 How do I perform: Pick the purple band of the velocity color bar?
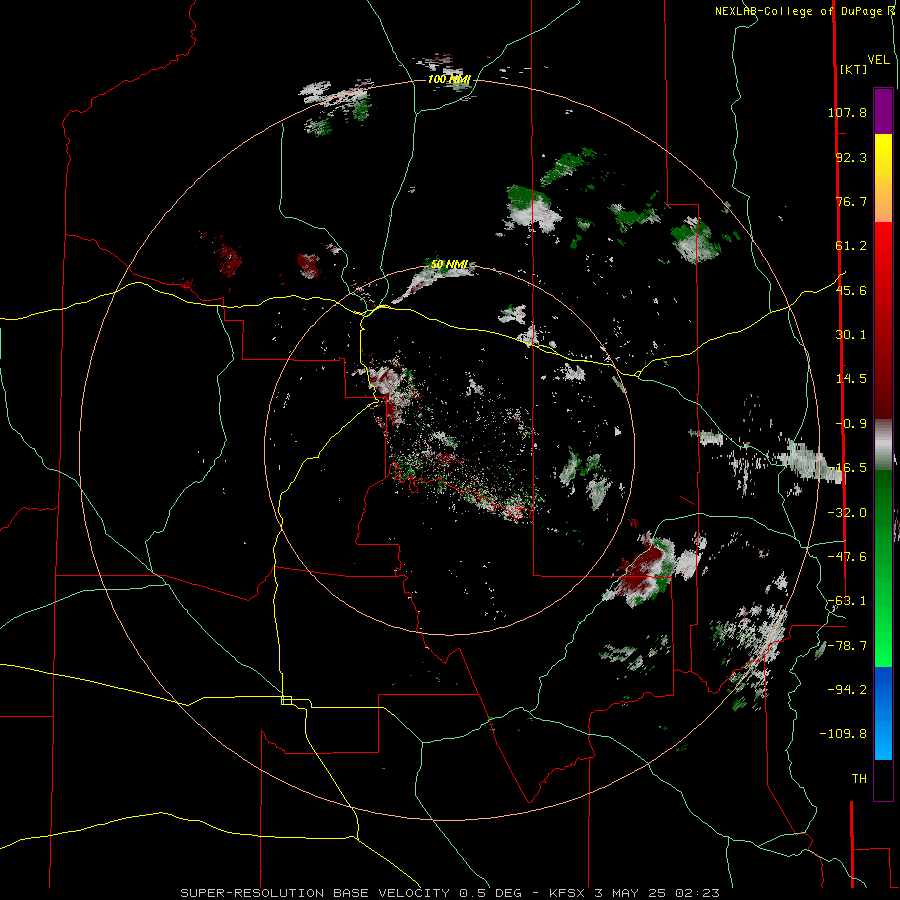pos(883,111)
